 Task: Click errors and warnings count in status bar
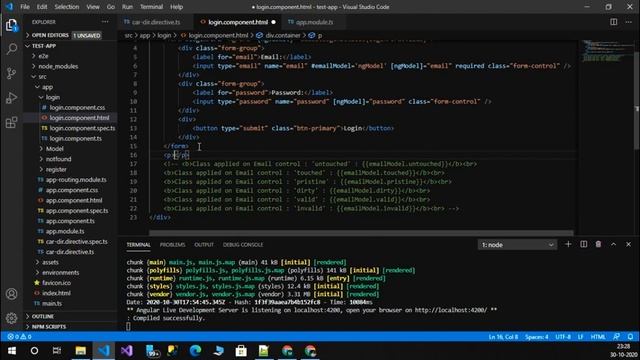coord(19,337)
